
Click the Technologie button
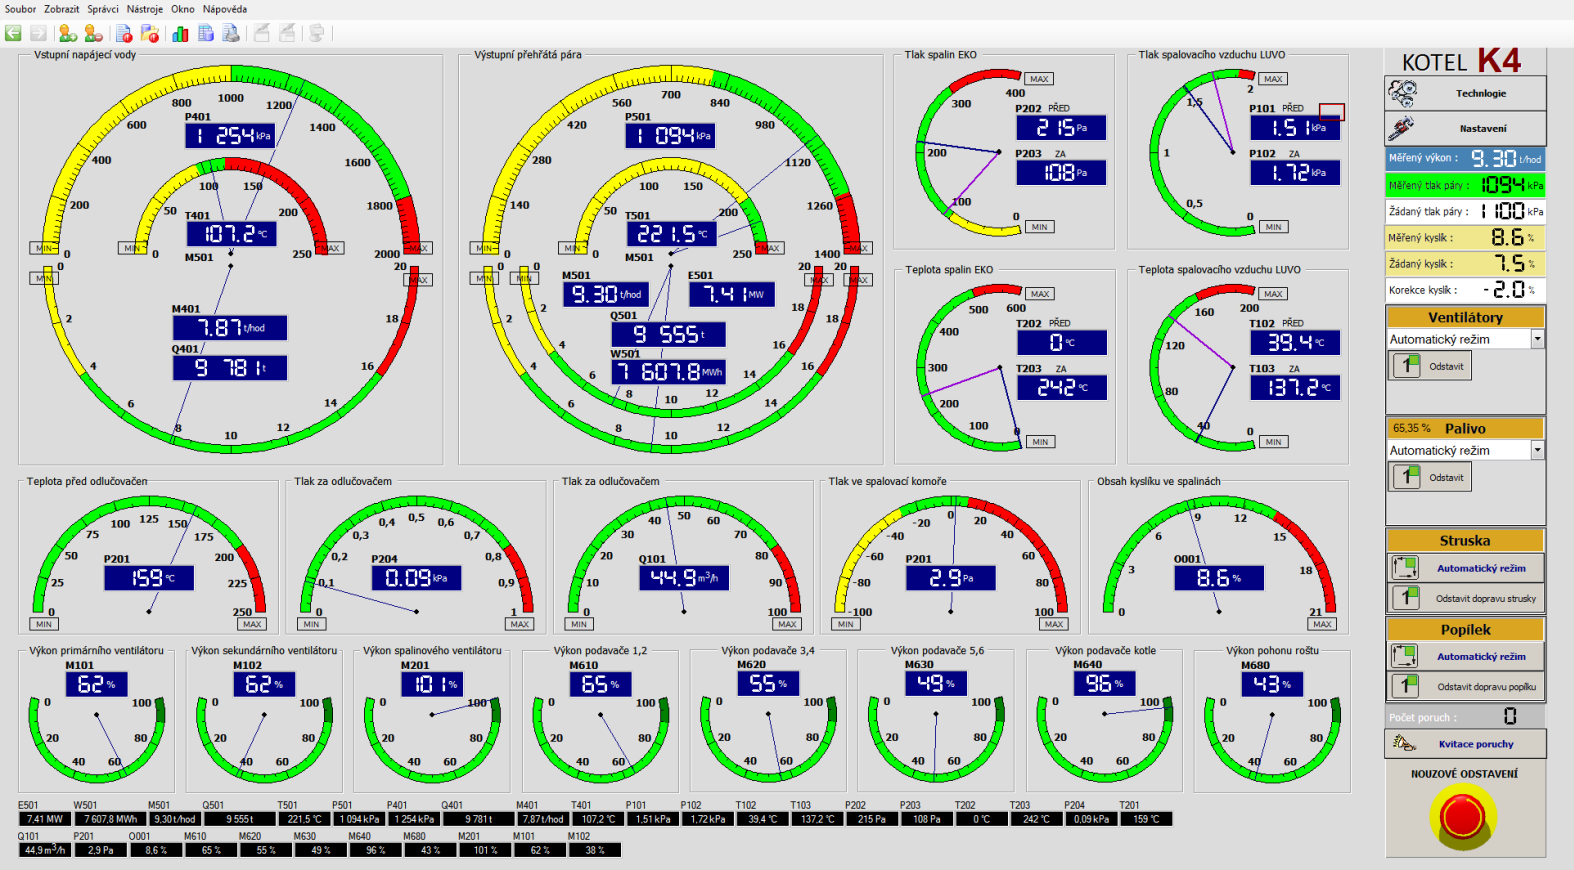pyautogui.click(x=1465, y=94)
